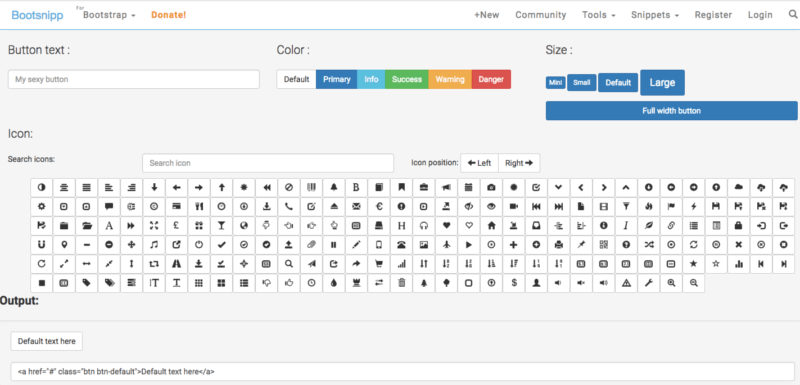Open the Community page
Image resolution: width=800 pixels, height=385 pixels.
pos(540,15)
